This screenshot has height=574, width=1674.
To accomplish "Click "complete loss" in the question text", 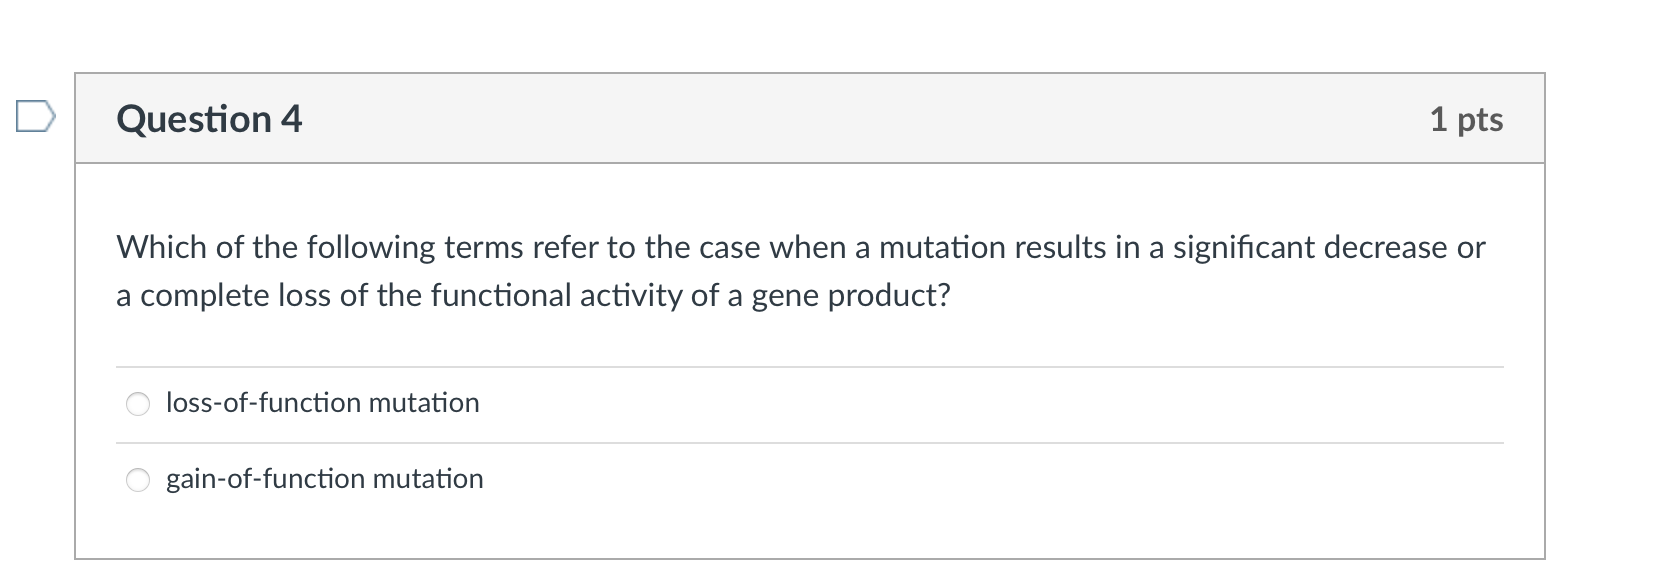I will click(x=232, y=296).
